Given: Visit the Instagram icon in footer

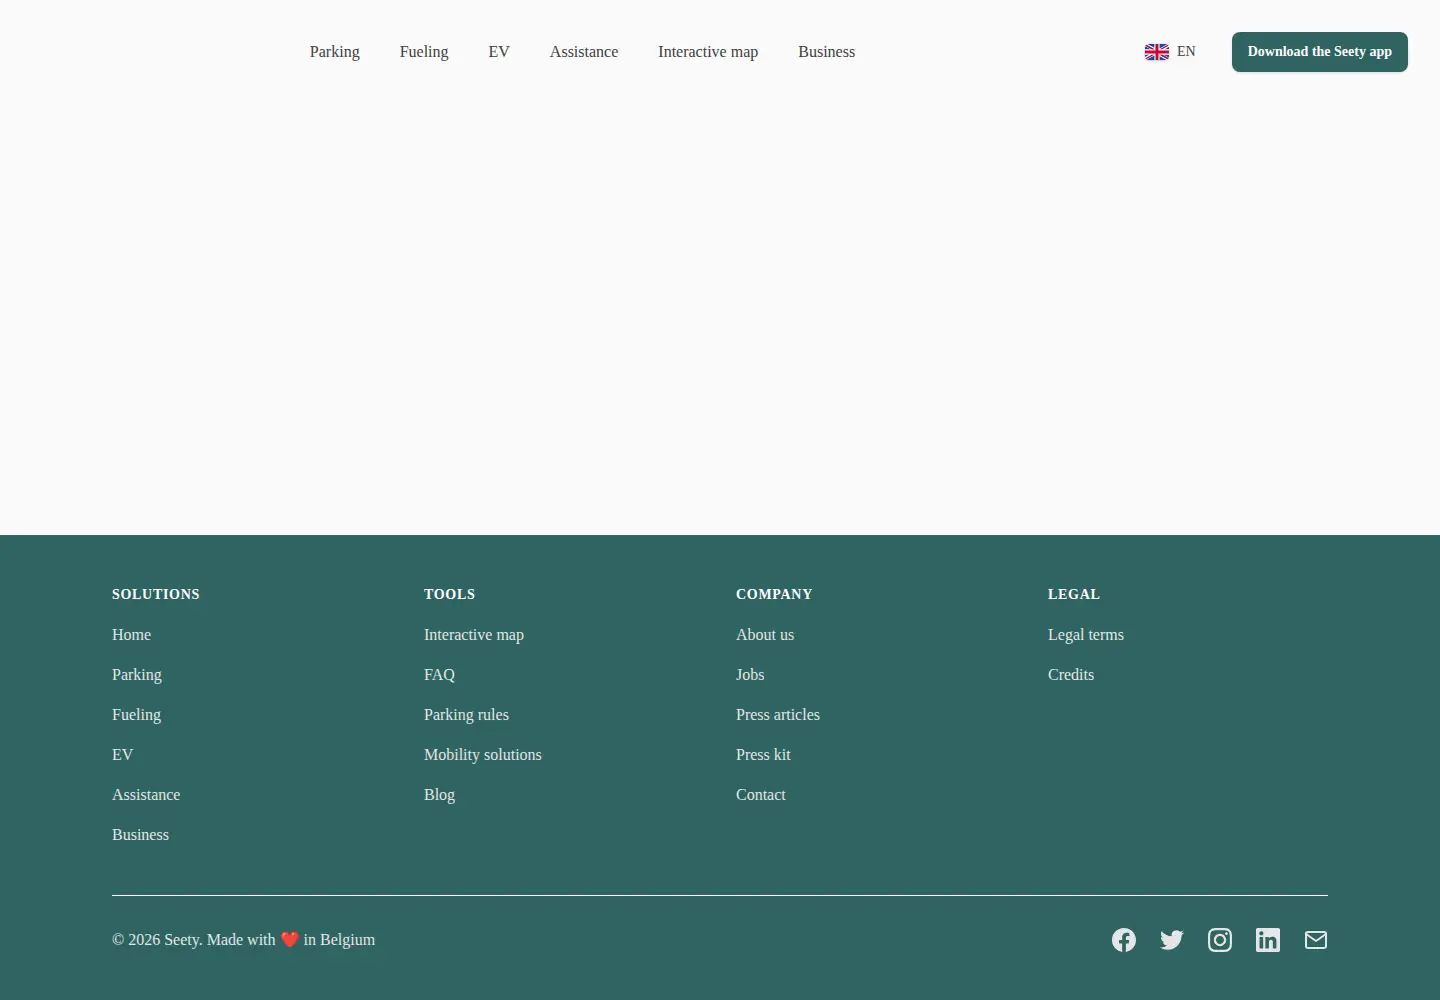Looking at the screenshot, I should 1220,940.
